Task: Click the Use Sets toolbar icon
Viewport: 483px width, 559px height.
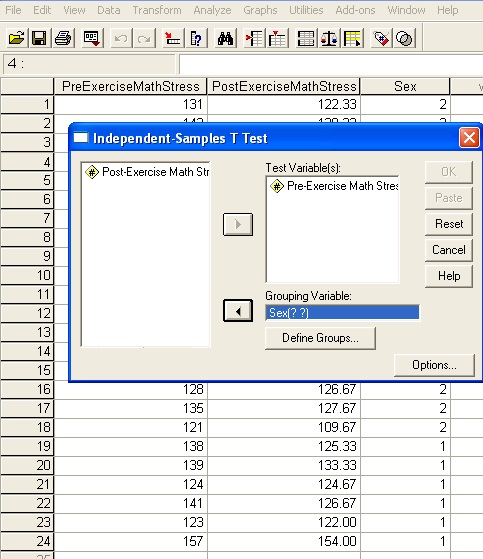Action: [x=404, y=38]
